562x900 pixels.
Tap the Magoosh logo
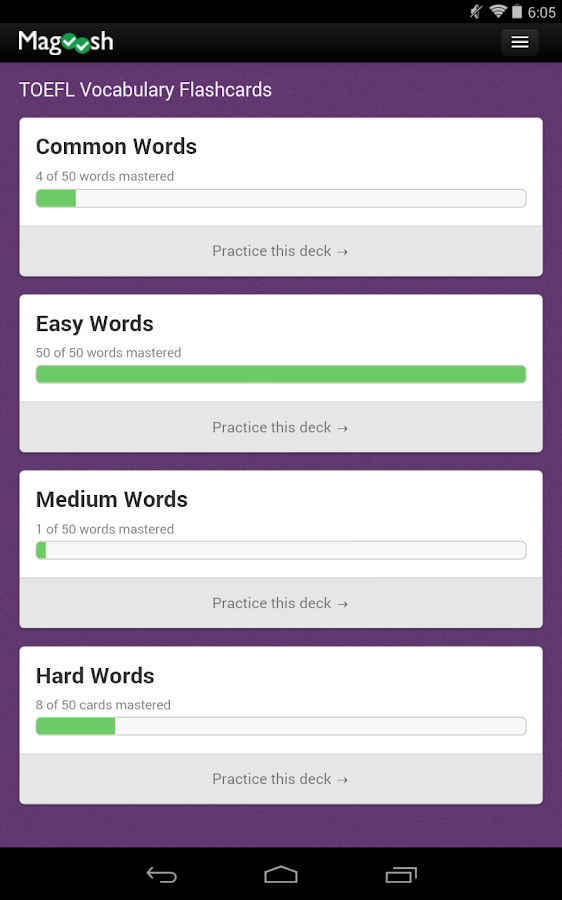65,42
